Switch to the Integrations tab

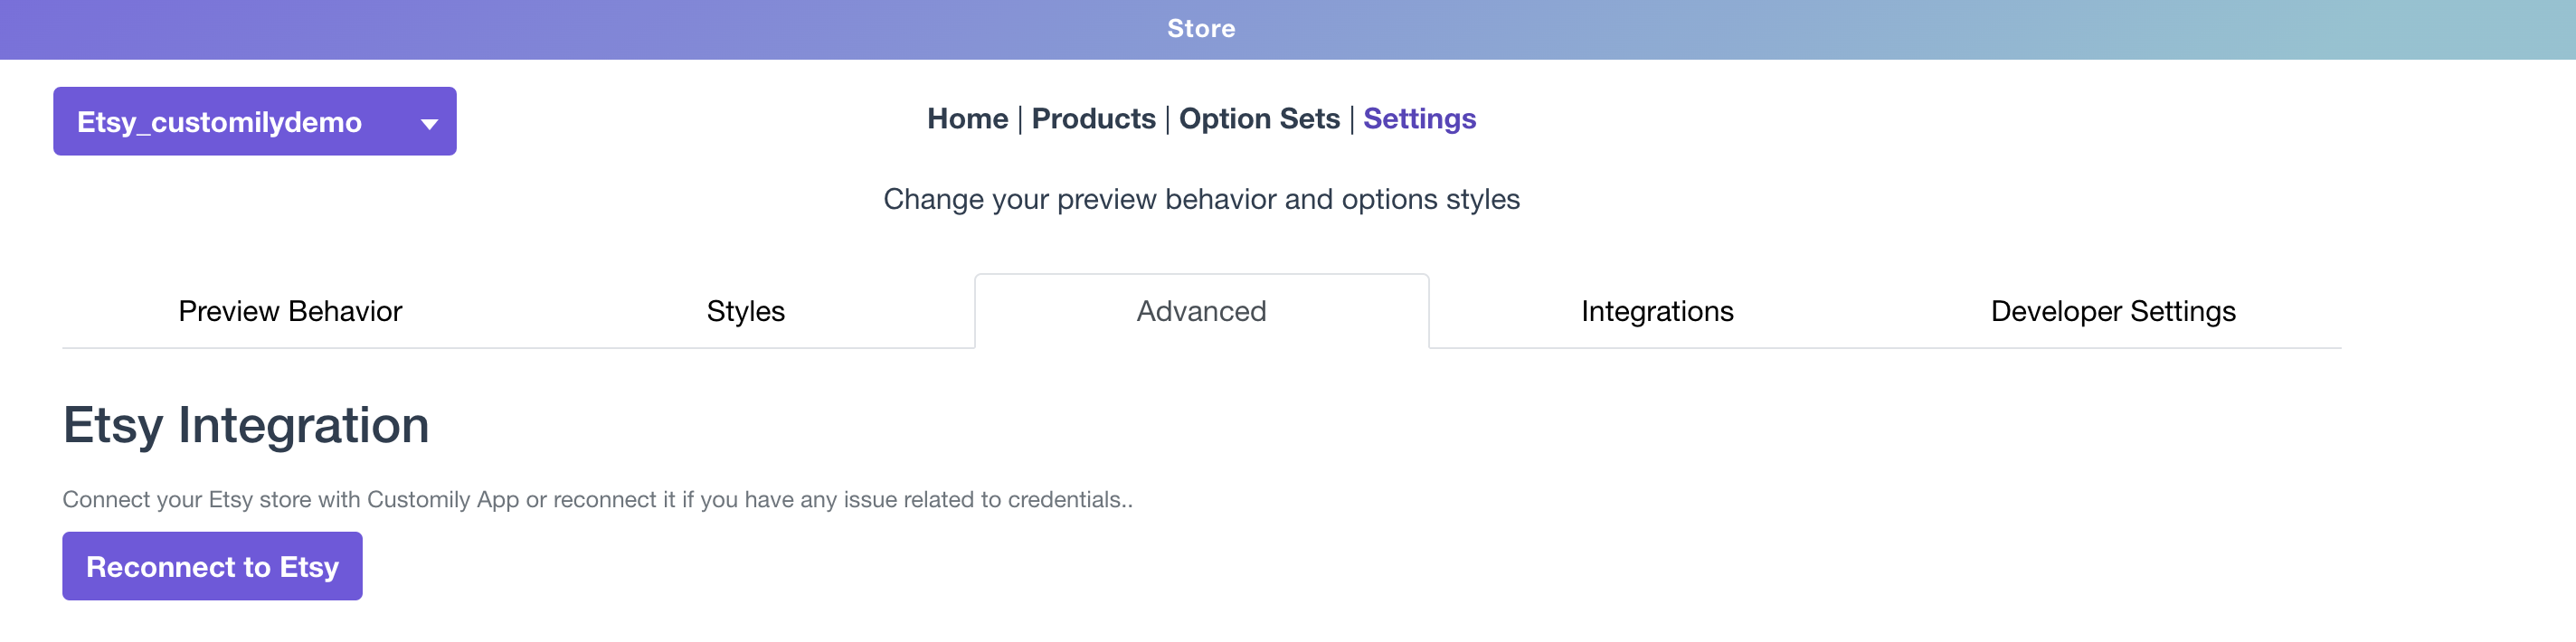pos(1657,311)
